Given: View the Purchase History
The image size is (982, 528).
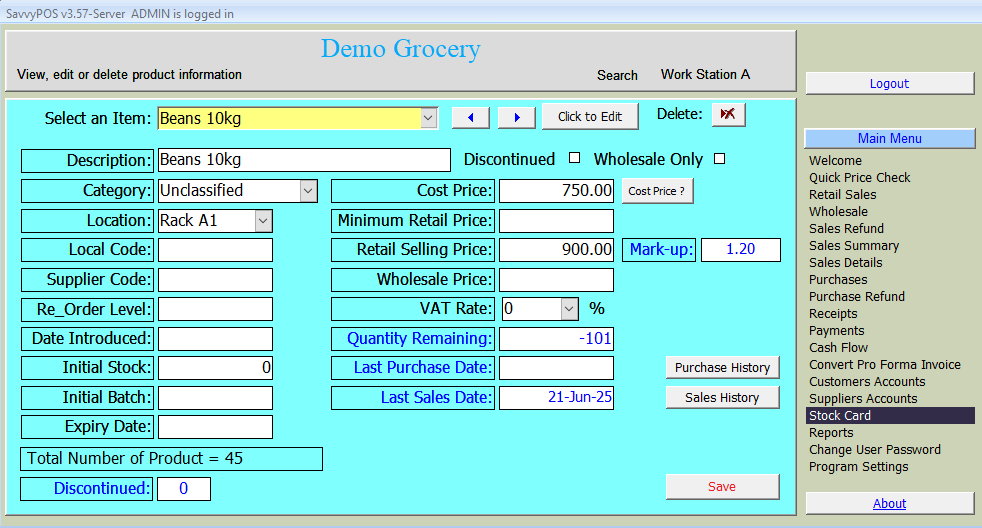Looking at the screenshot, I should coord(722,368).
